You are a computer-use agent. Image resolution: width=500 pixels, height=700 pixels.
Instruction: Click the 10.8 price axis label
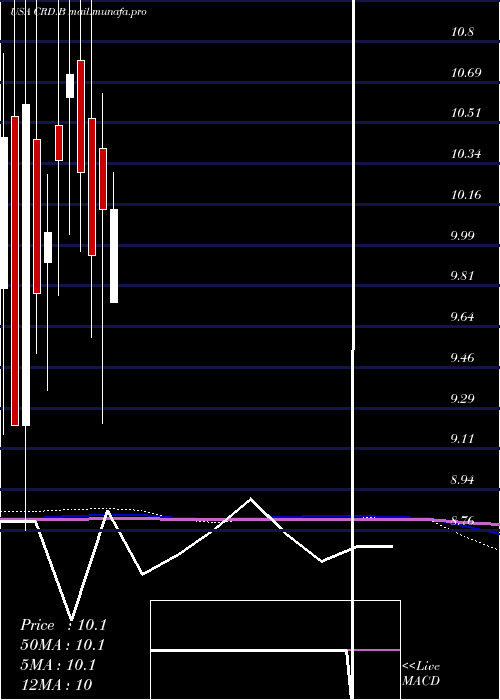[x=462, y=32]
